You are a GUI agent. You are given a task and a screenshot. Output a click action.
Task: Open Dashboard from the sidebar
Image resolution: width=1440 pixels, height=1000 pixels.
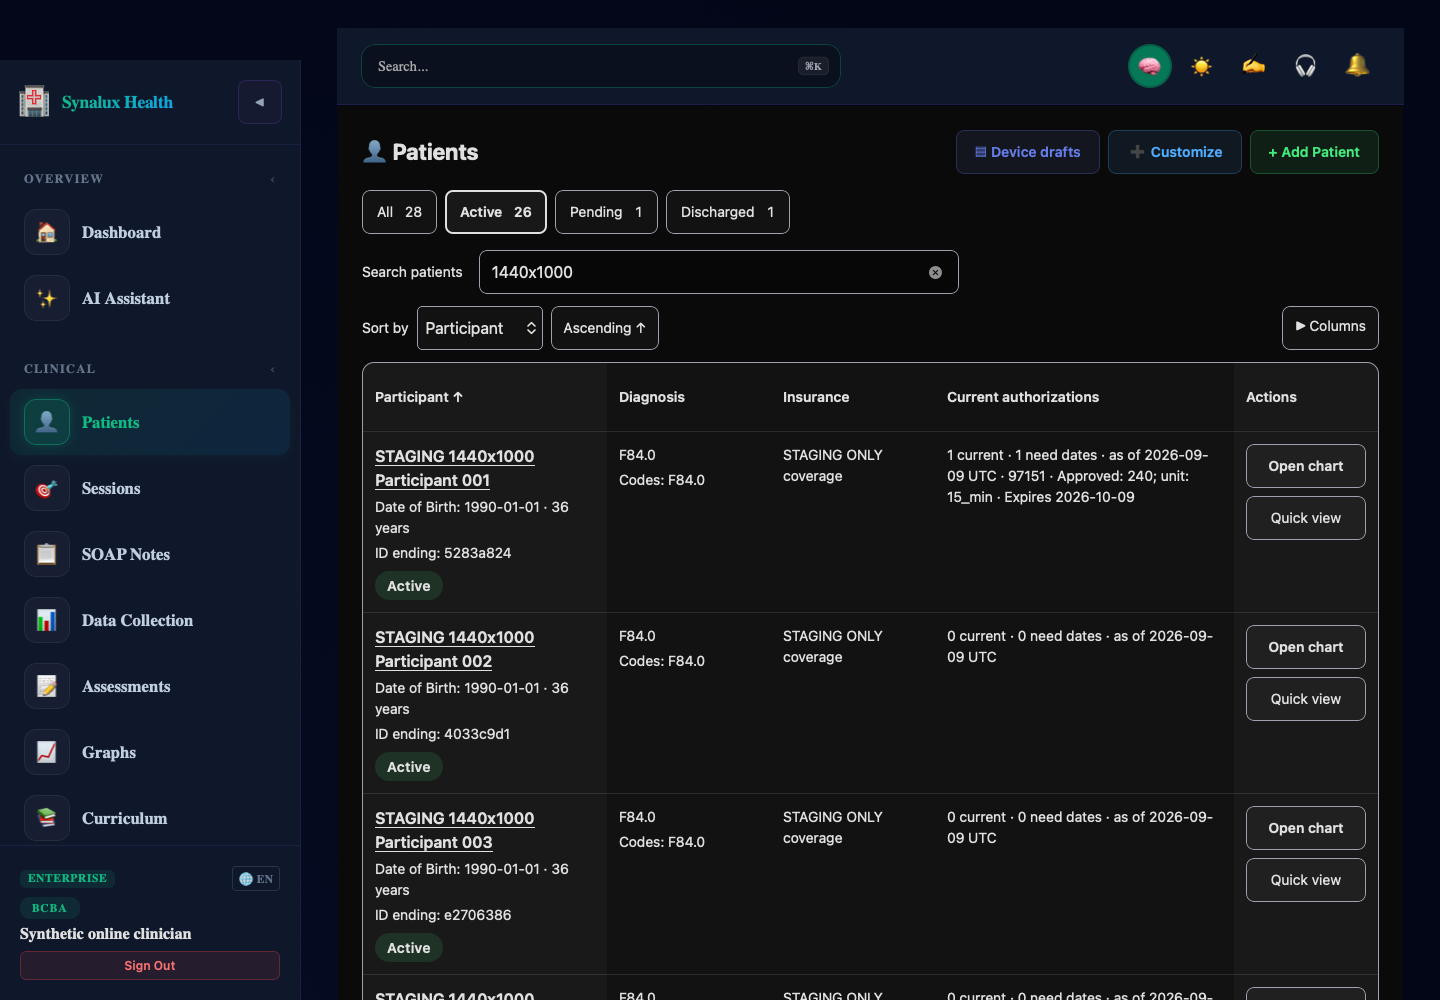point(150,232)
